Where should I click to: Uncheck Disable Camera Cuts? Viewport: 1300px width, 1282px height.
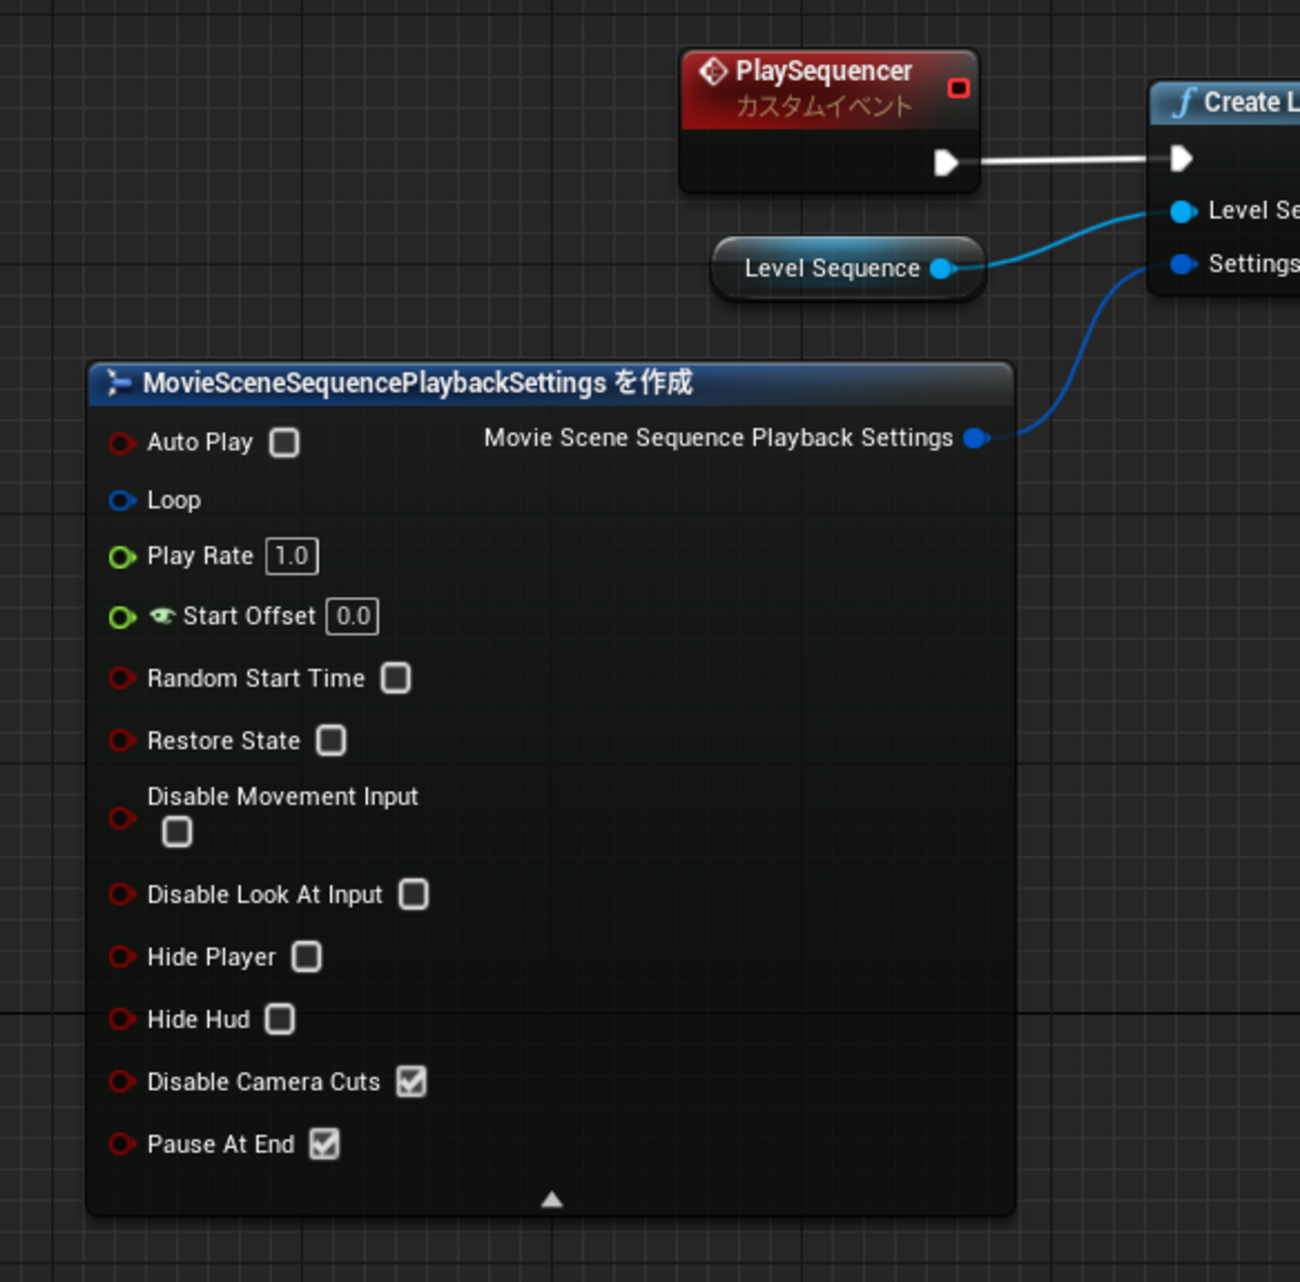[x=411, y=1081]
